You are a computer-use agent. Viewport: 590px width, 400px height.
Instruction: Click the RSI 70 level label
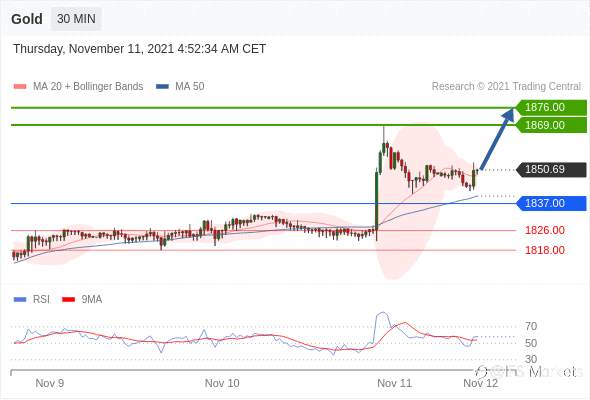coord(531,326)
